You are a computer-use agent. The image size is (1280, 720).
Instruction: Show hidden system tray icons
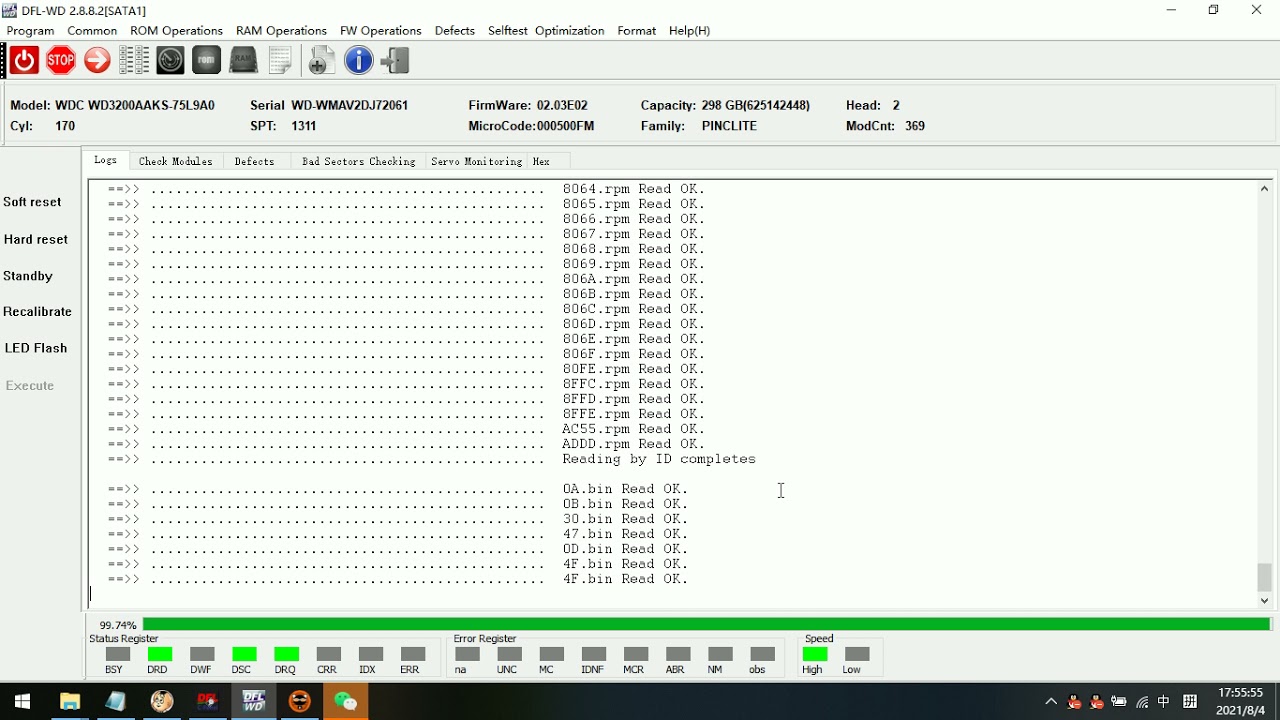click(x=1051, y=702)
